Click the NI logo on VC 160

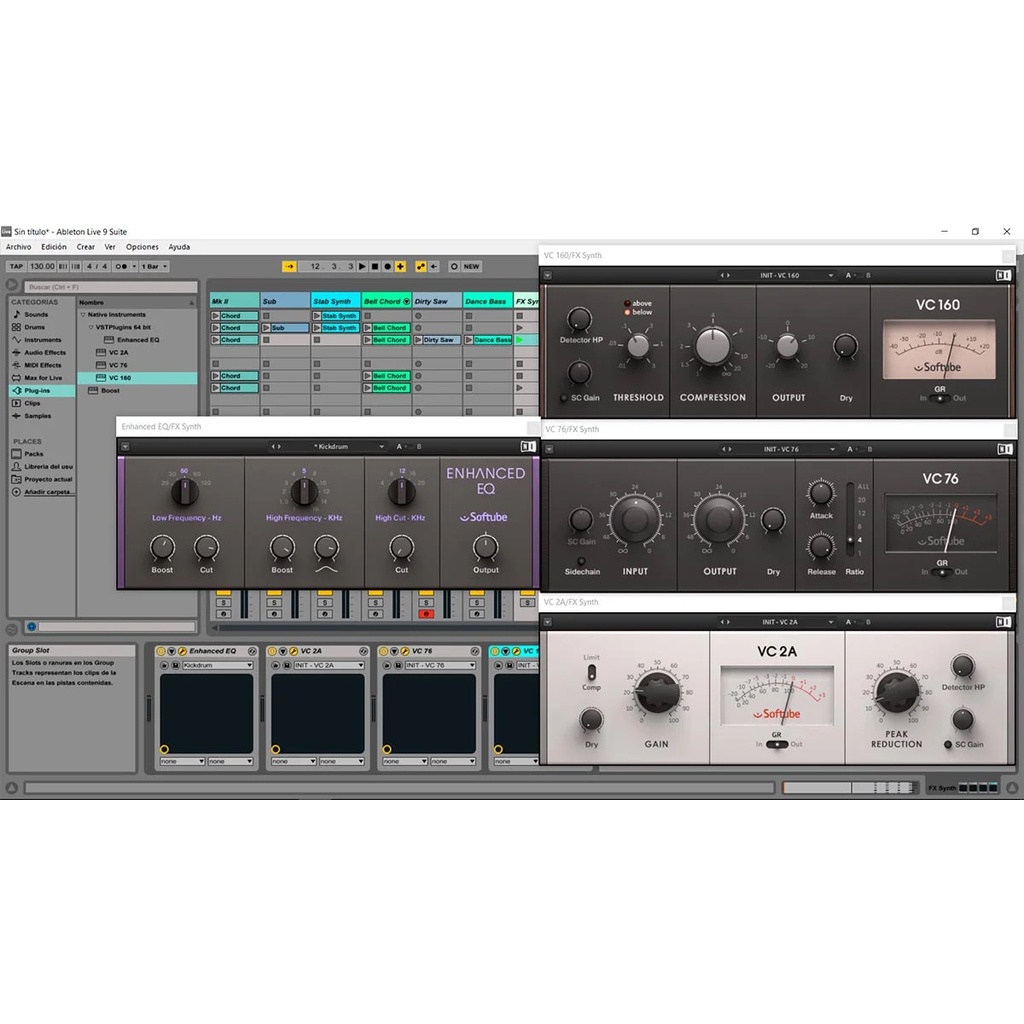click(x=1002, y=275)
